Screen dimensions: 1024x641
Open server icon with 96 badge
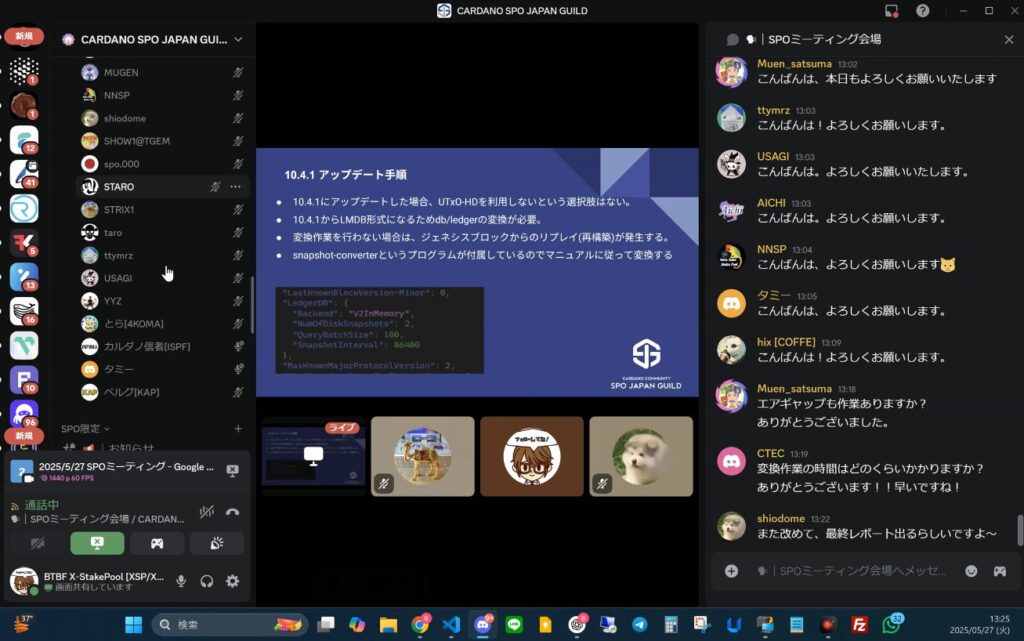coord(24,414)
